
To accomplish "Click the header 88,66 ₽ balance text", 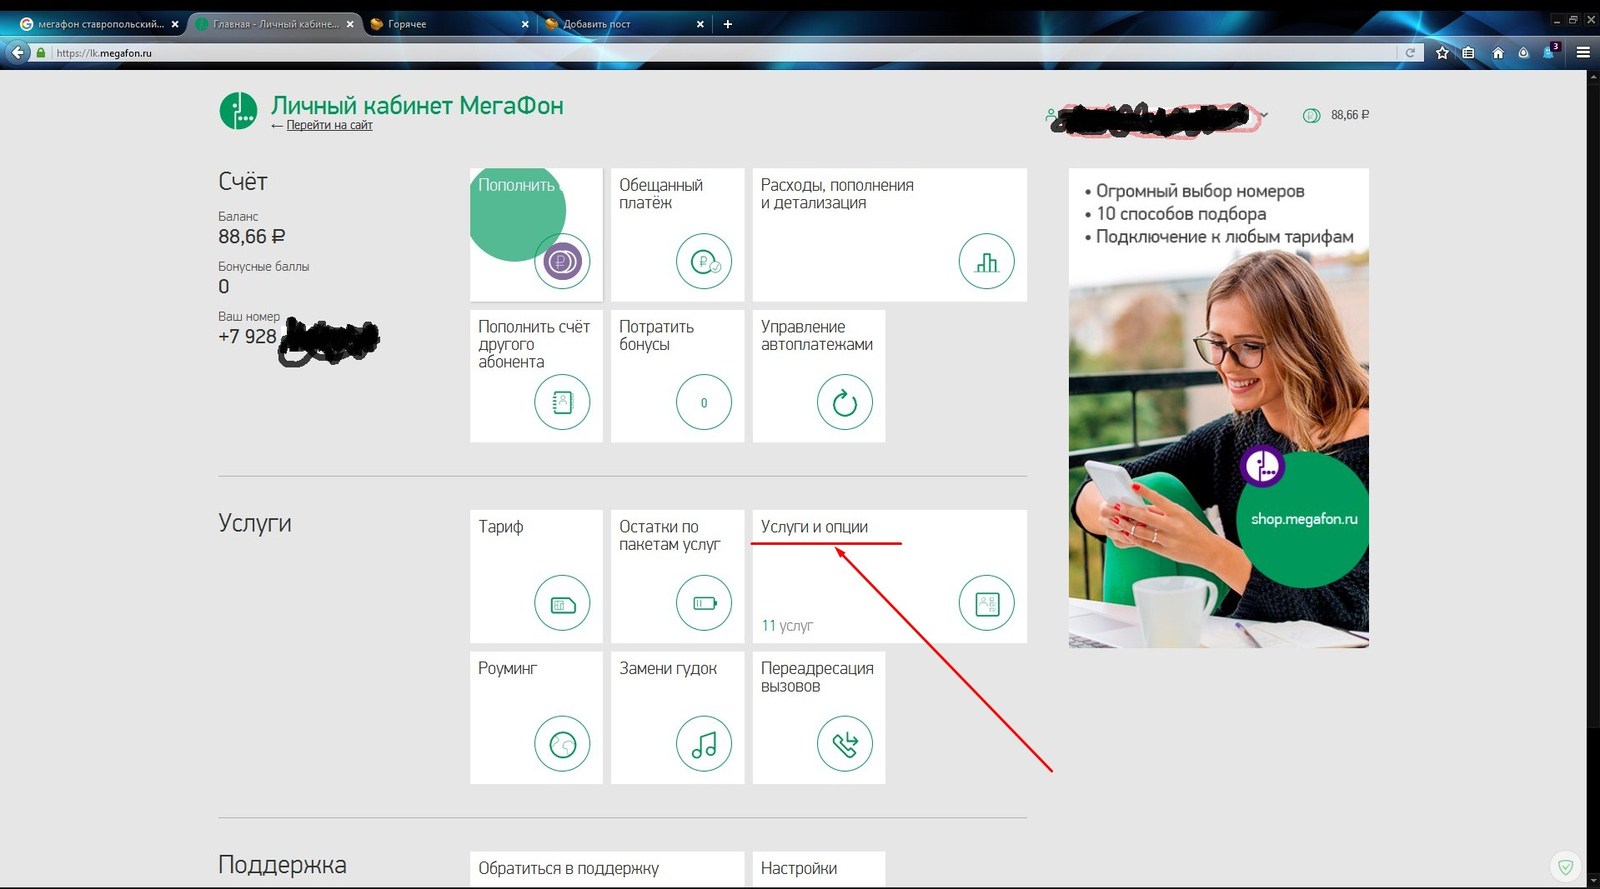I will 1350,115.
